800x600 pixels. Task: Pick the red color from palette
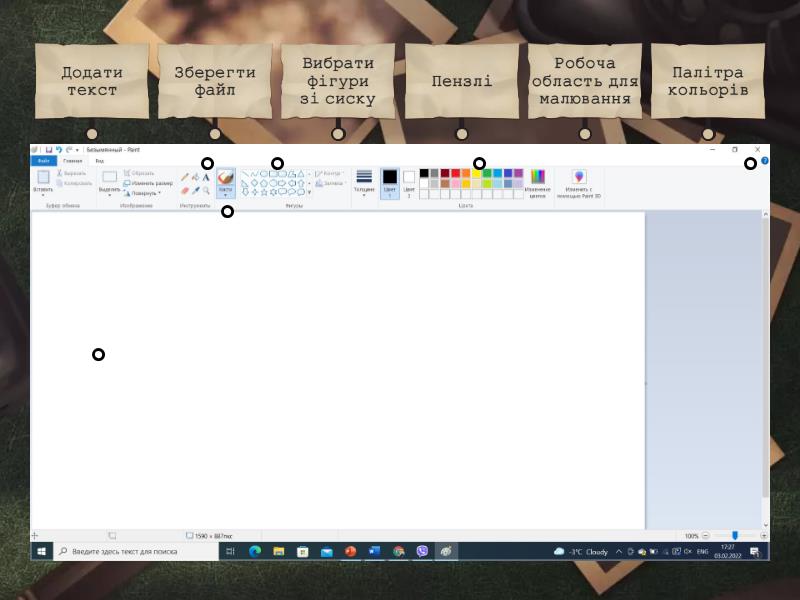tap(456, 173)
